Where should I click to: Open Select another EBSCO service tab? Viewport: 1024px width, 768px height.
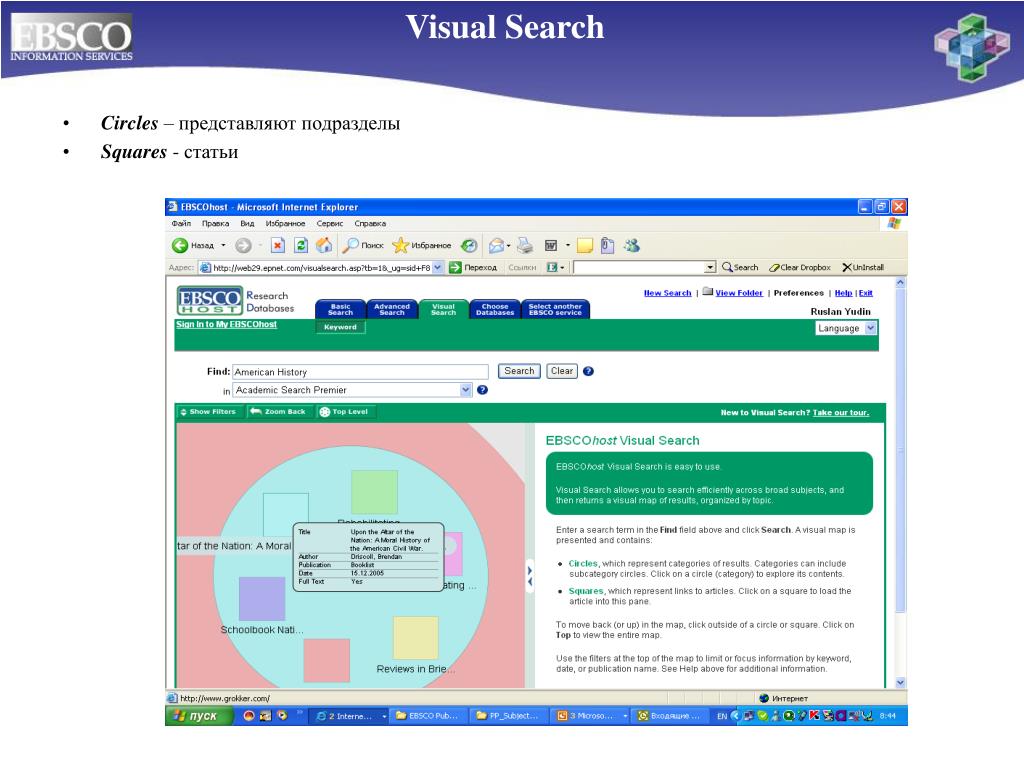click(x=555, y=310)
